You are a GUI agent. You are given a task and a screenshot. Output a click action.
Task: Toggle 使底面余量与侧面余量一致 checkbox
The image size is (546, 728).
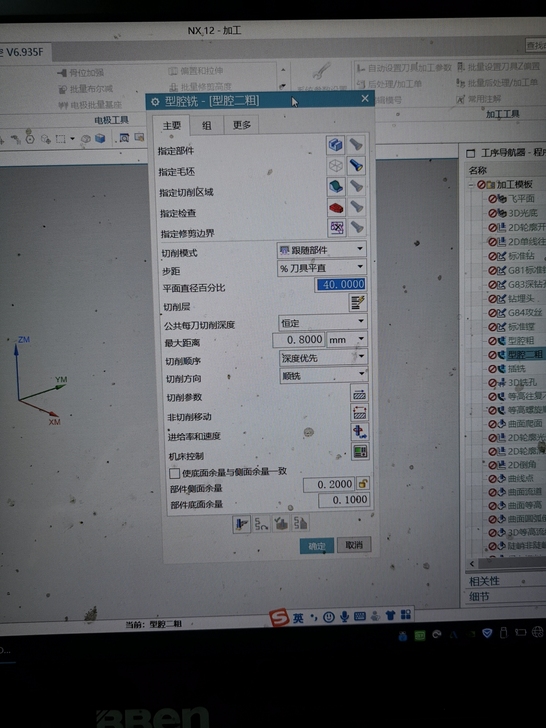coord(175,474)
